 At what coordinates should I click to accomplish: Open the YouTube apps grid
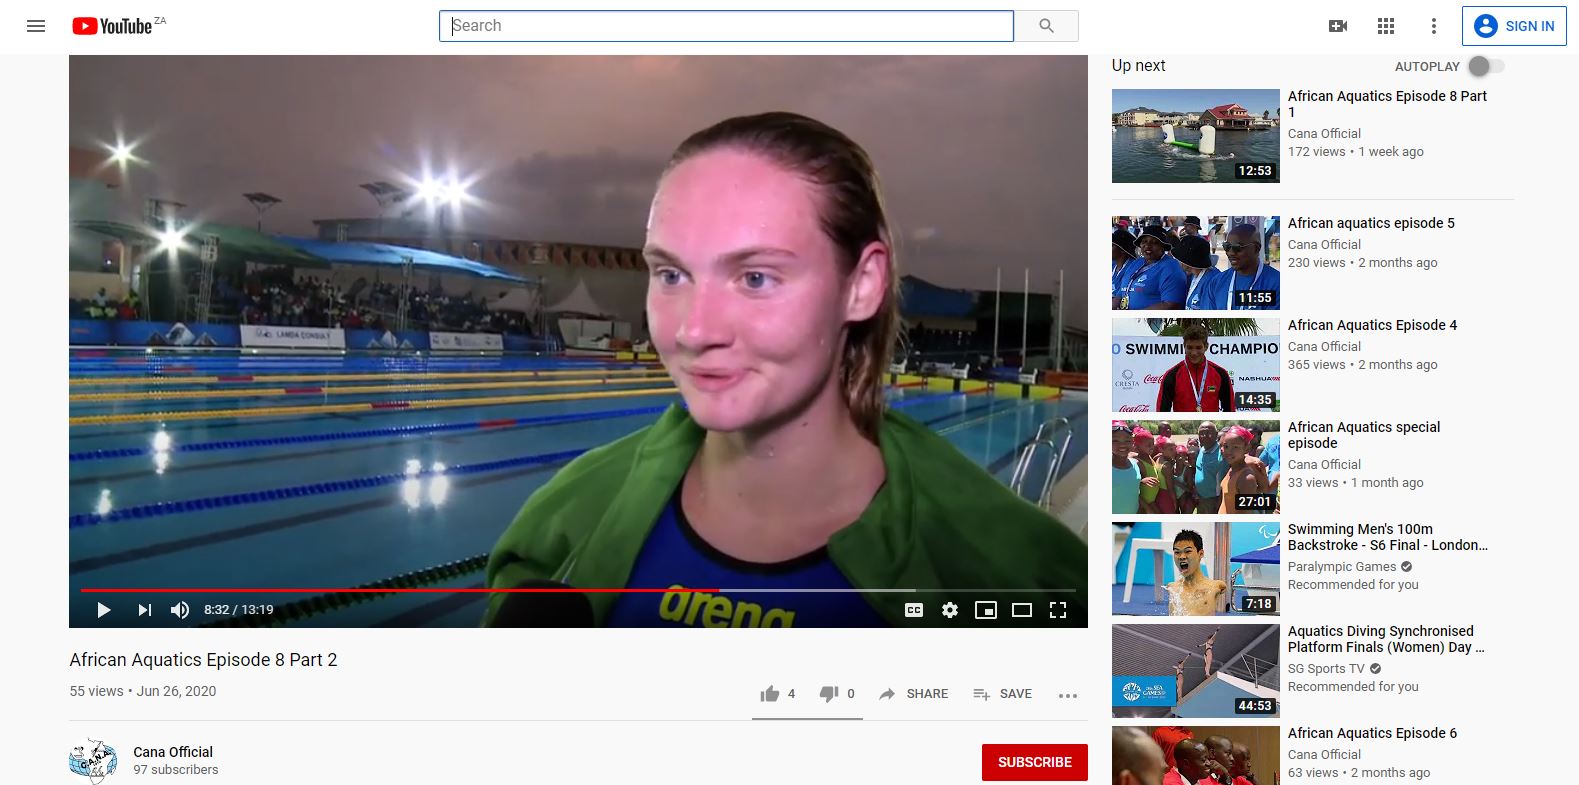coord(1386,26)
